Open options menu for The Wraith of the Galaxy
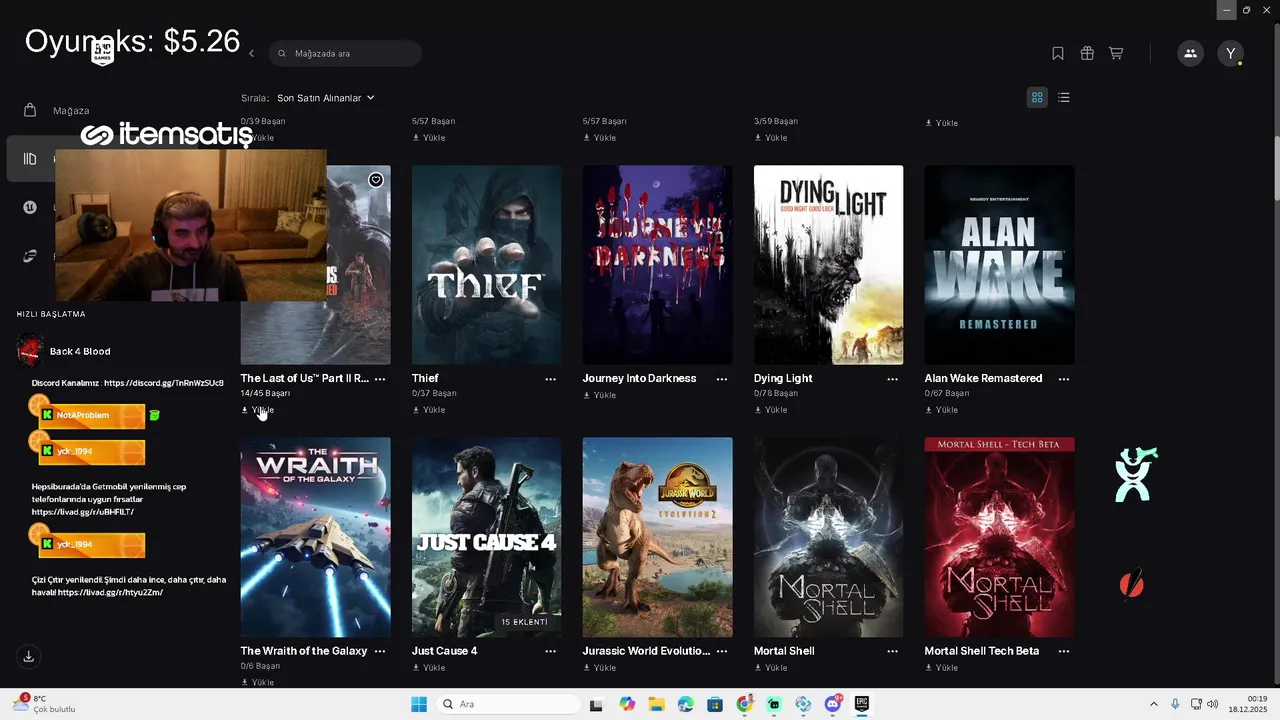1280x720 pixels. (x=380, y=651)
